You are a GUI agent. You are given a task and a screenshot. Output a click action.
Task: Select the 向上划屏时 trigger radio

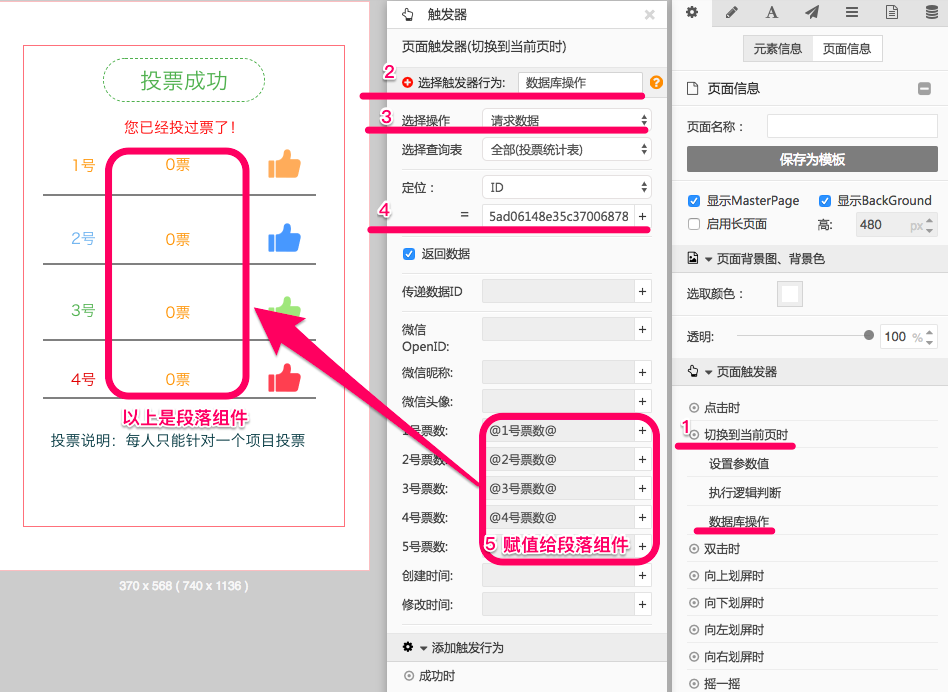694,576
